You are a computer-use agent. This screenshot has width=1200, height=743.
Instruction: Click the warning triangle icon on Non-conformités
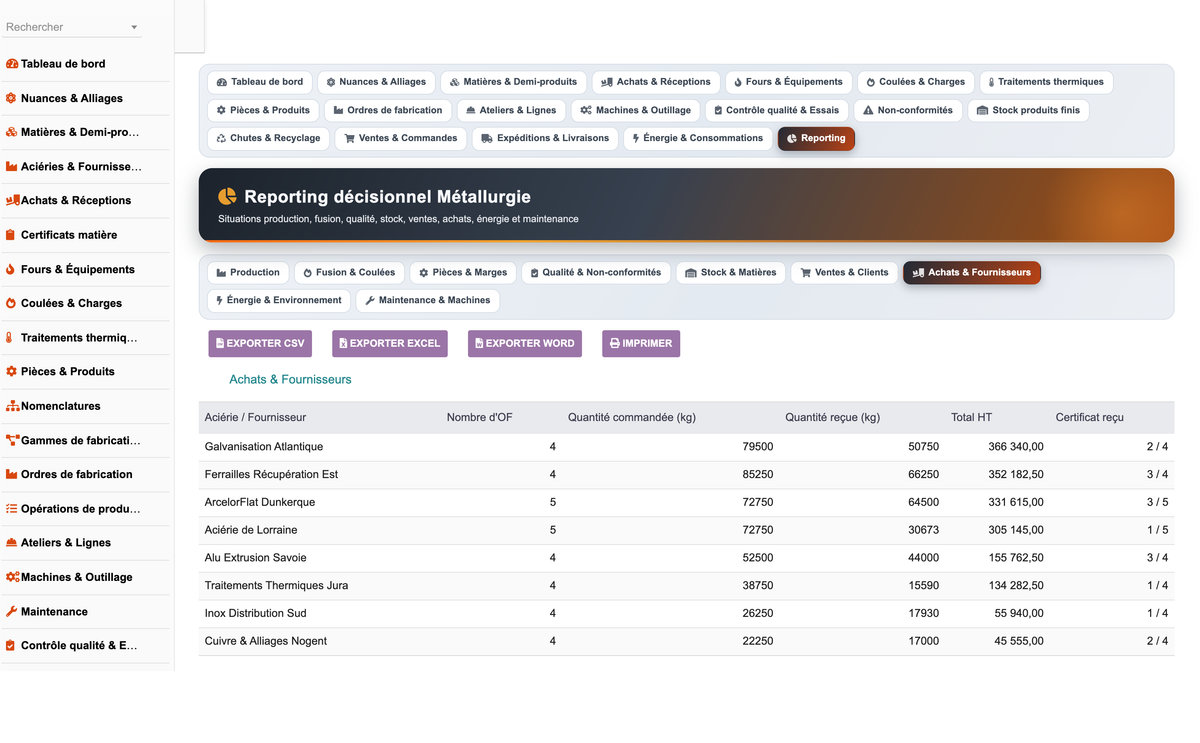click(868, 110)
